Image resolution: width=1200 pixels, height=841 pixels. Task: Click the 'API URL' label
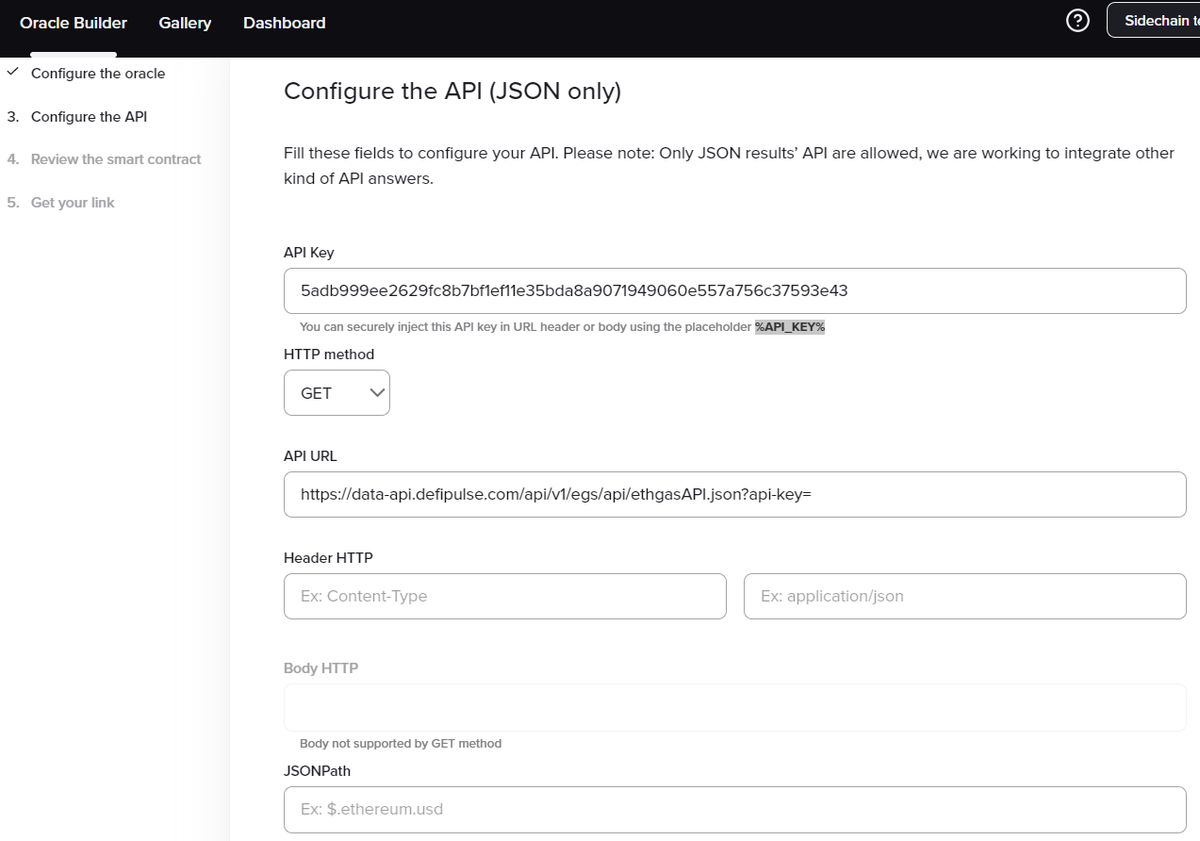tap(310, 455)
